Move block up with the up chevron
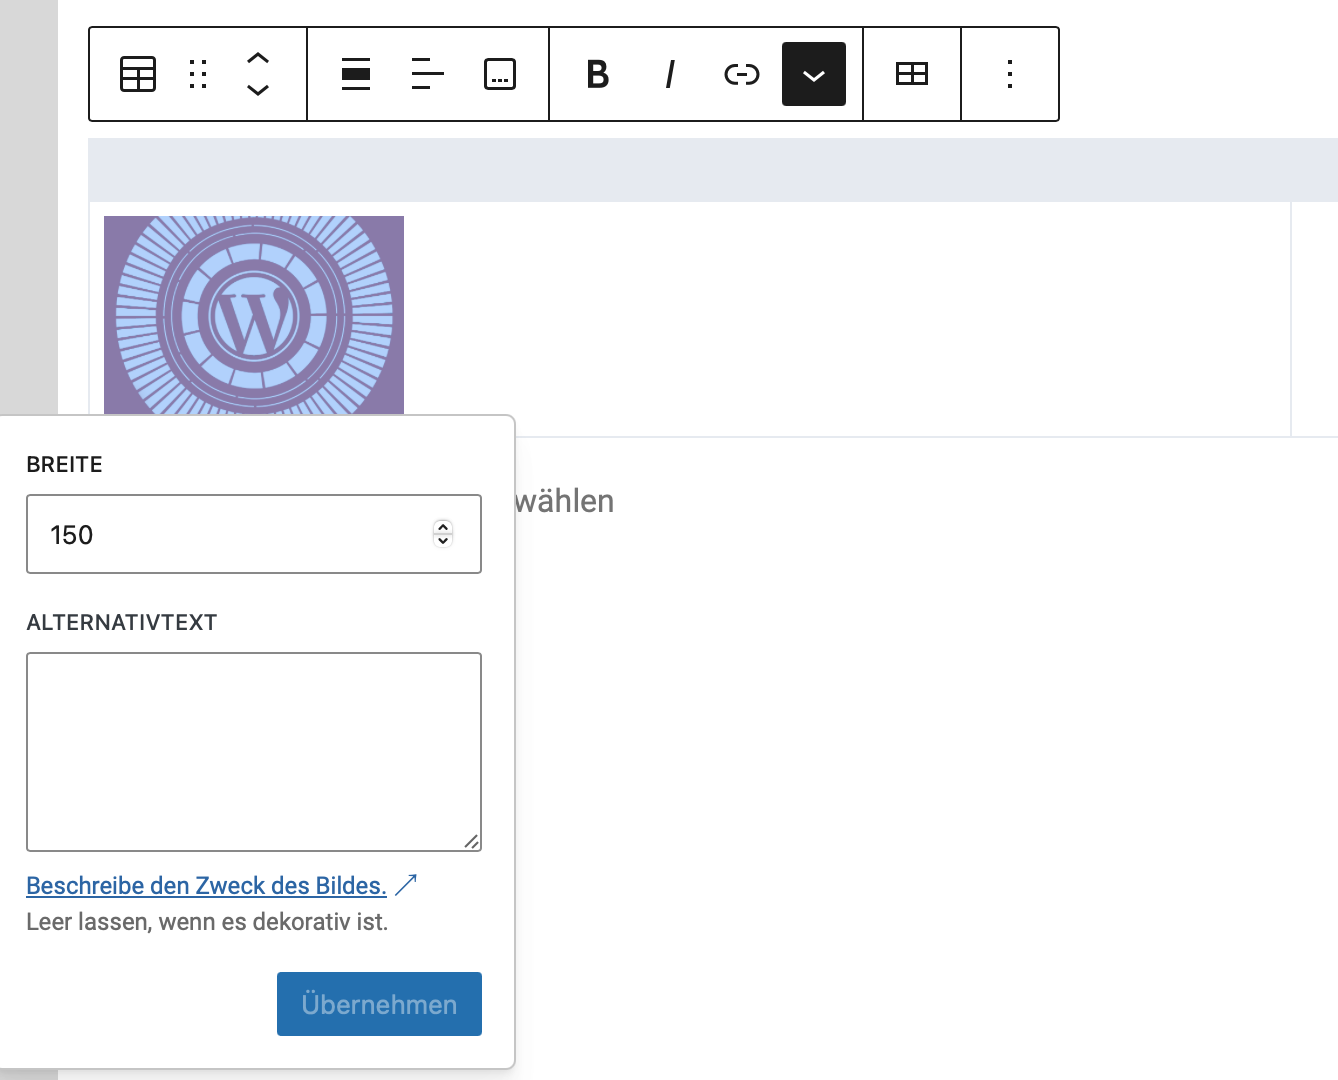The height and width of the screenshot is (1080, 1338). [258, 58]
